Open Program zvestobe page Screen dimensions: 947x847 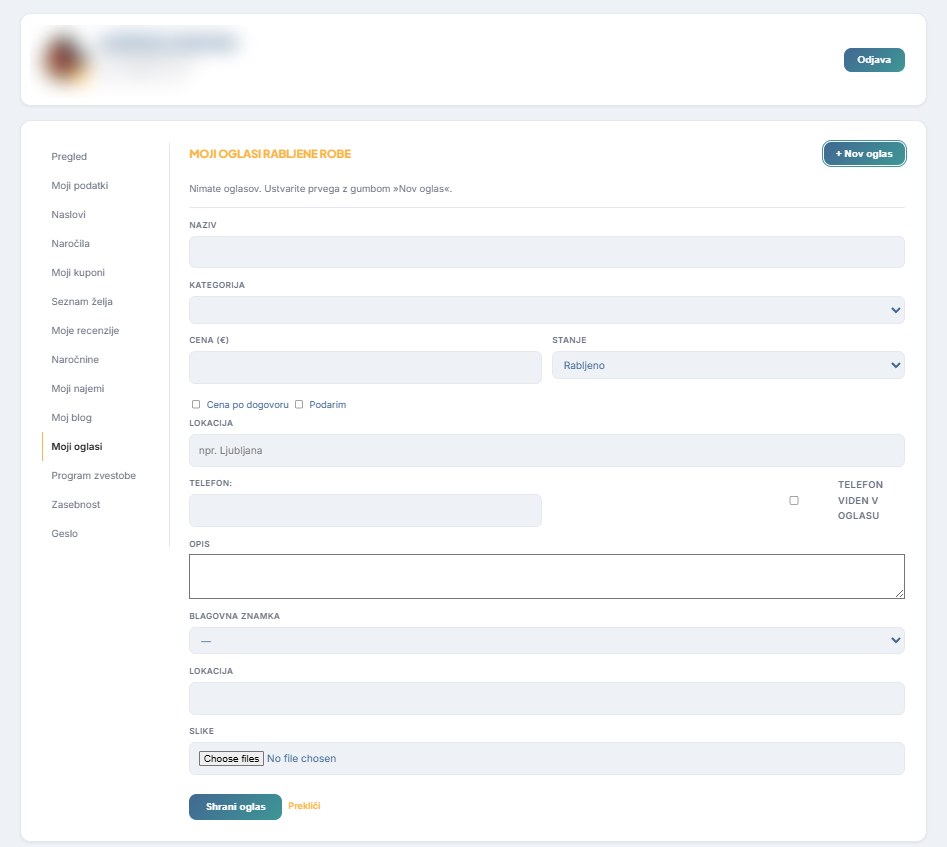coord(94,475)
